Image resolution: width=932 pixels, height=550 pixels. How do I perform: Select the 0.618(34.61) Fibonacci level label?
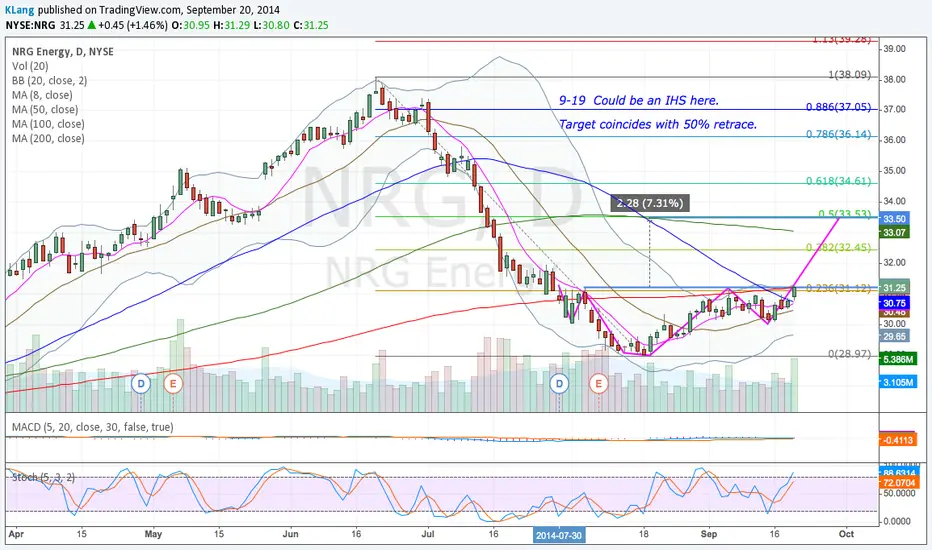click(x=838, y=181)
